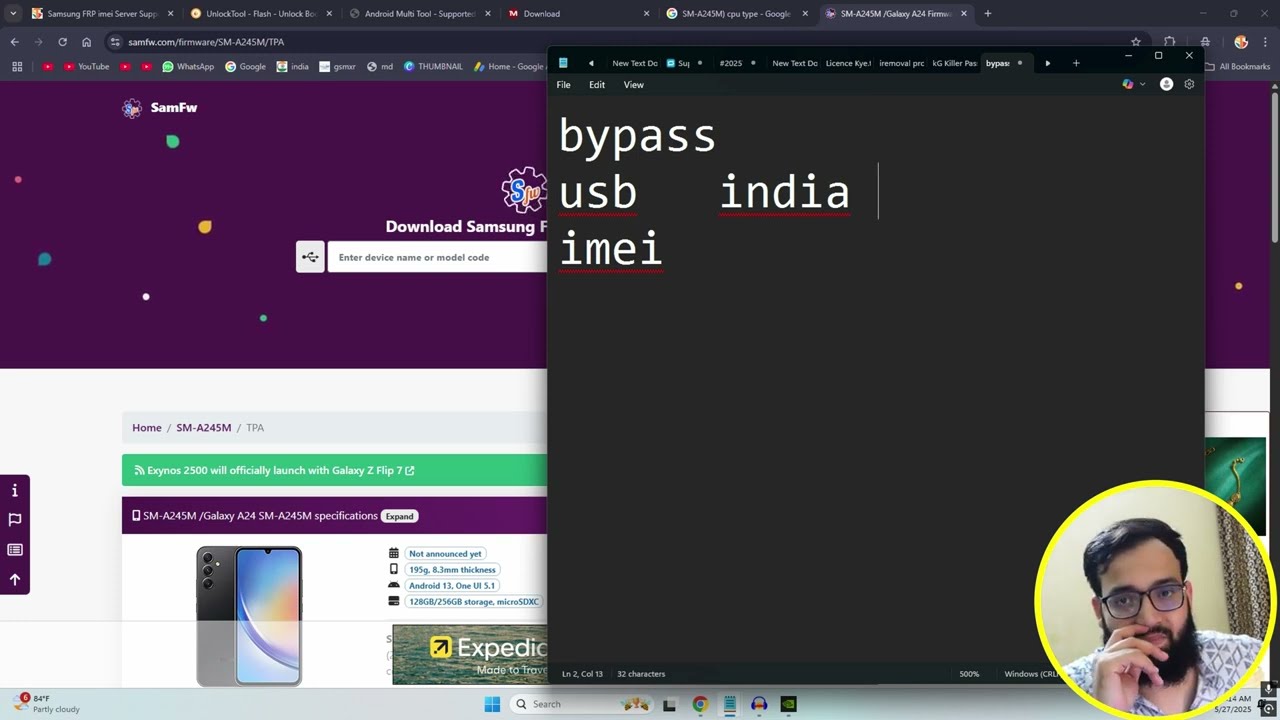Switch to the kG Killer Notepad tab
Viewport: 1280px width, 720px height.
click(954, 63)
